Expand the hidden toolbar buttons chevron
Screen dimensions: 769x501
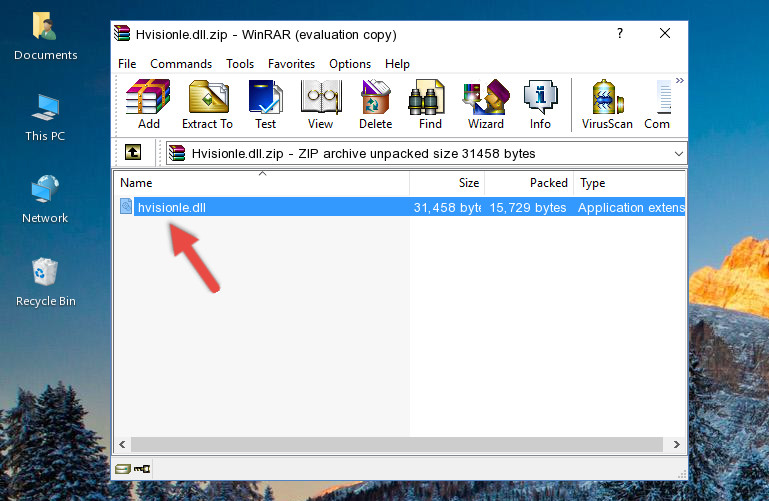tap(679, 80)
